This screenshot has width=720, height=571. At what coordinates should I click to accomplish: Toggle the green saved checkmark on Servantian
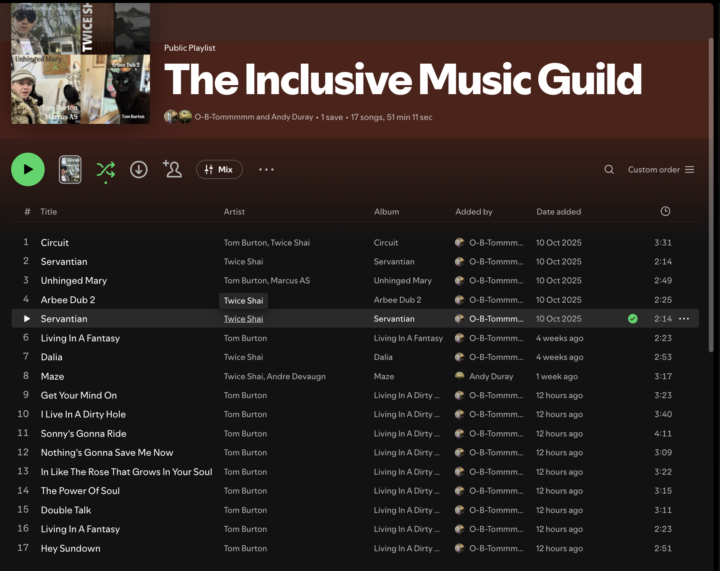point(632,319)
